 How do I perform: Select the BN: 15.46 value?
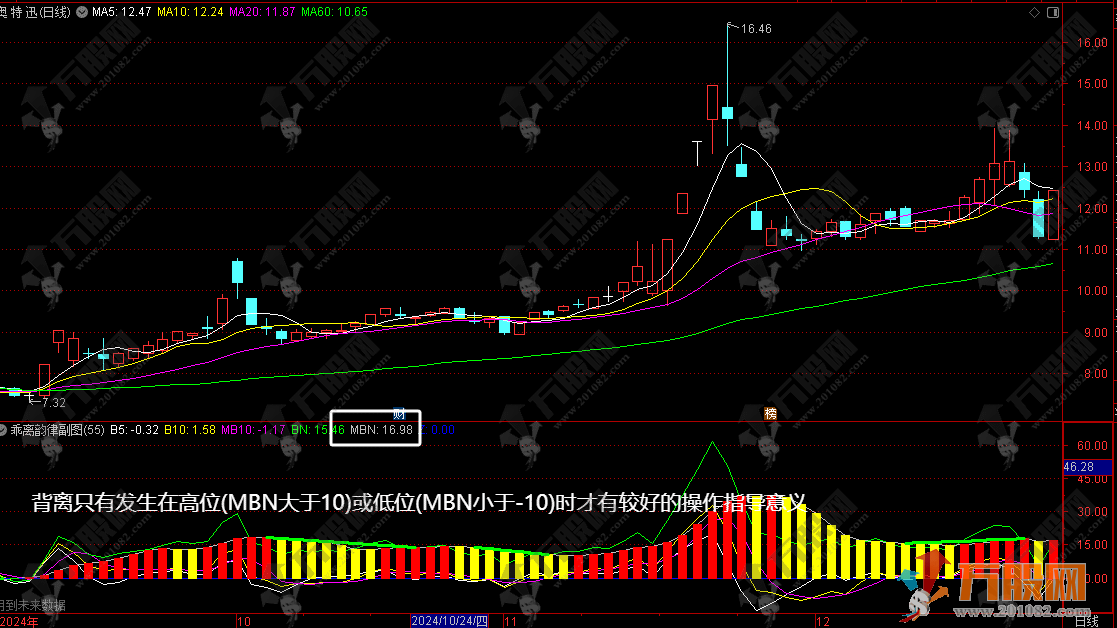[x=318, y=430]
